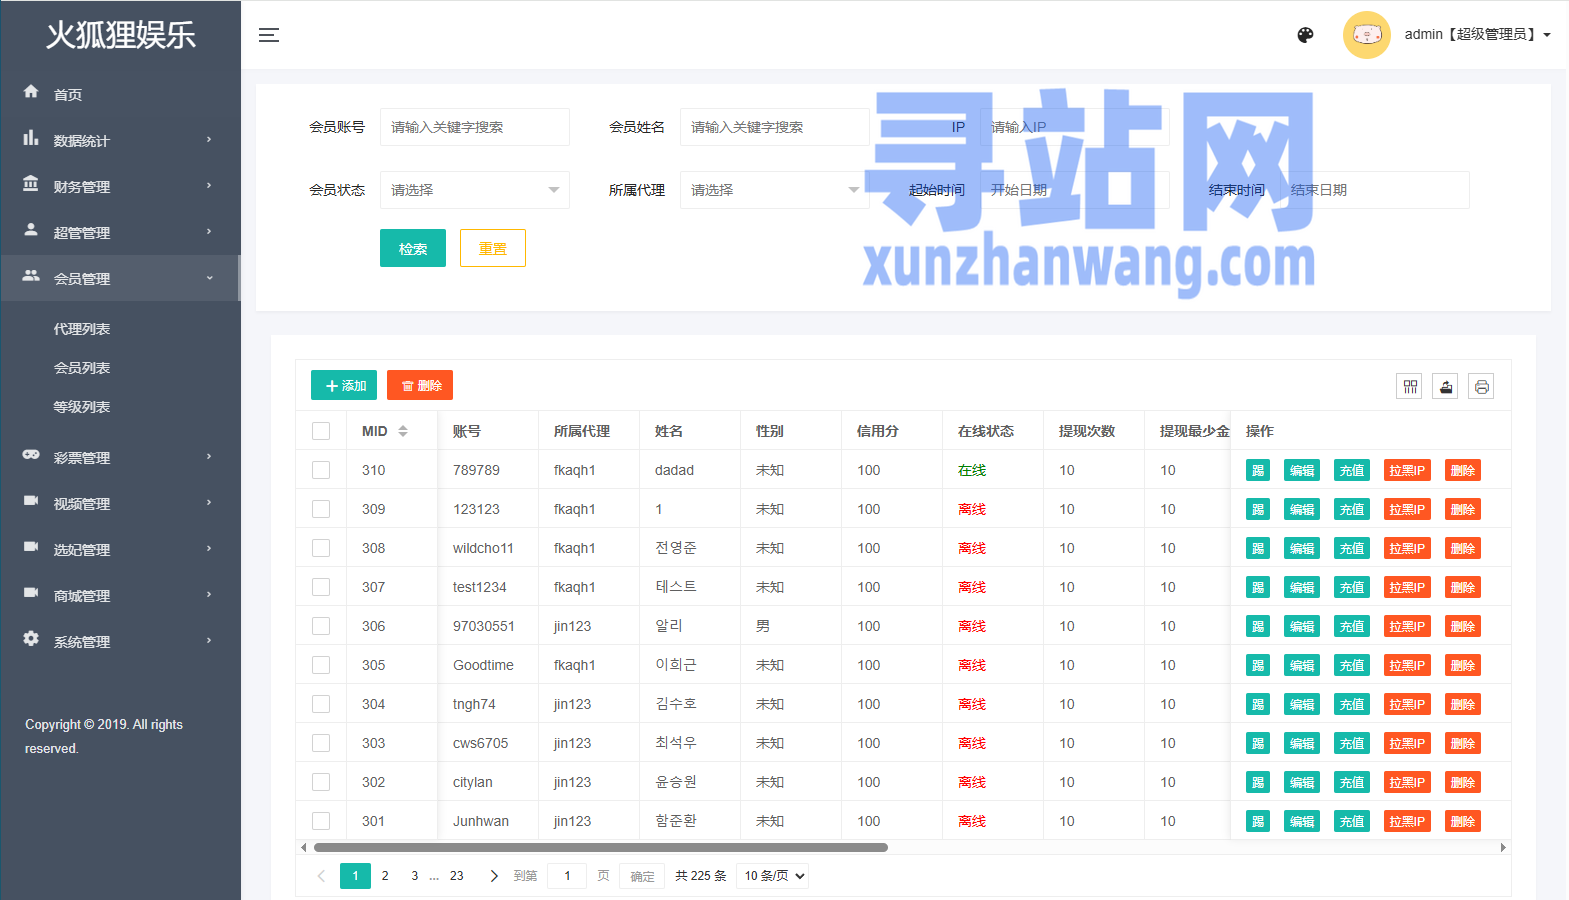The height and width of the screenshot is (900, 1569).
Task: Click the 踢 kick button for member 306
Action: 1258,627
